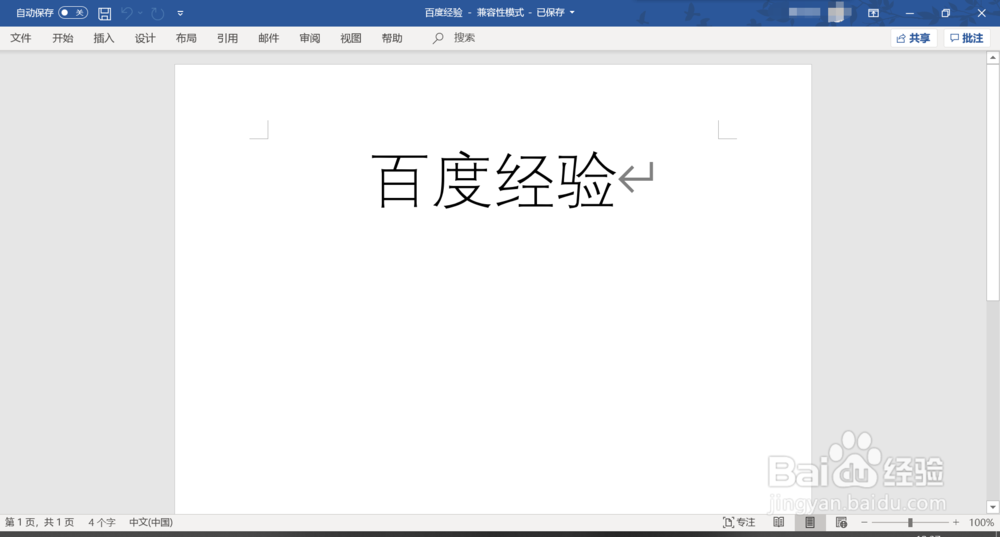Close the Word window

(982, 13)
